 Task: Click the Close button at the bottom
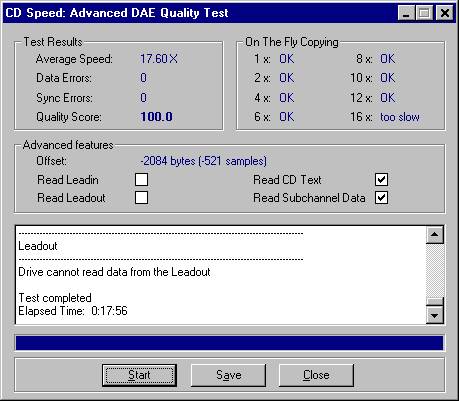pos(316,375)
